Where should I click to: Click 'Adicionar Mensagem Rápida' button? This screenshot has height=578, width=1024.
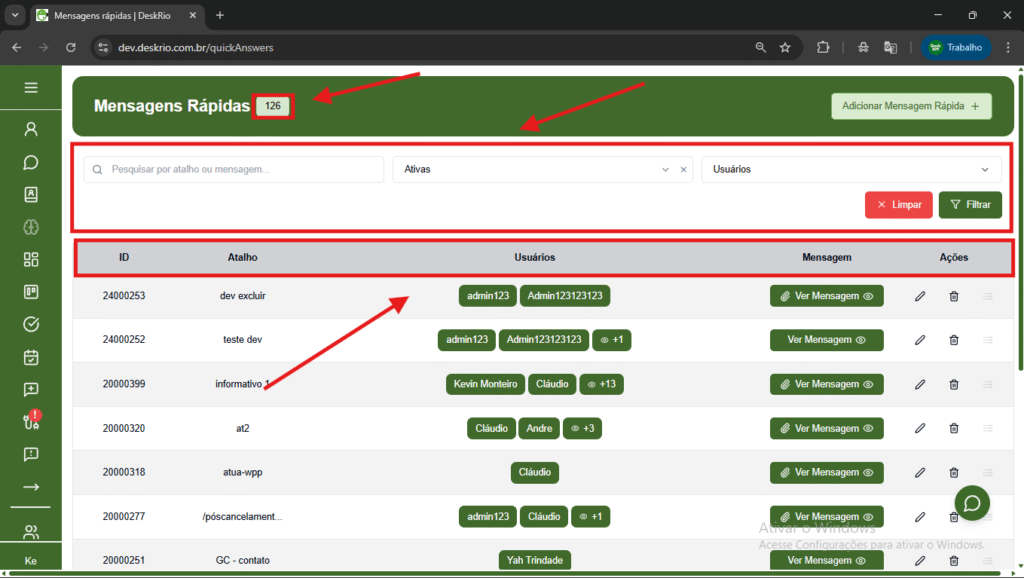tap(911, 106)
